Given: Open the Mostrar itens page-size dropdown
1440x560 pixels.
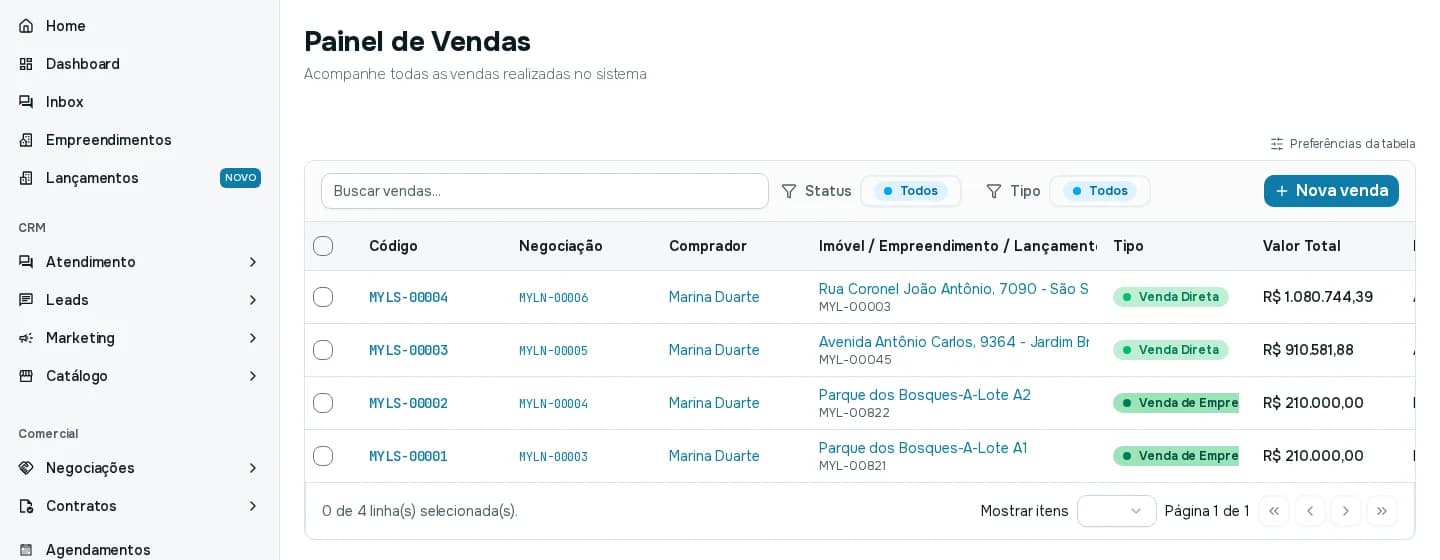Looking at the screenshot, I should (x=1117, y=511).
